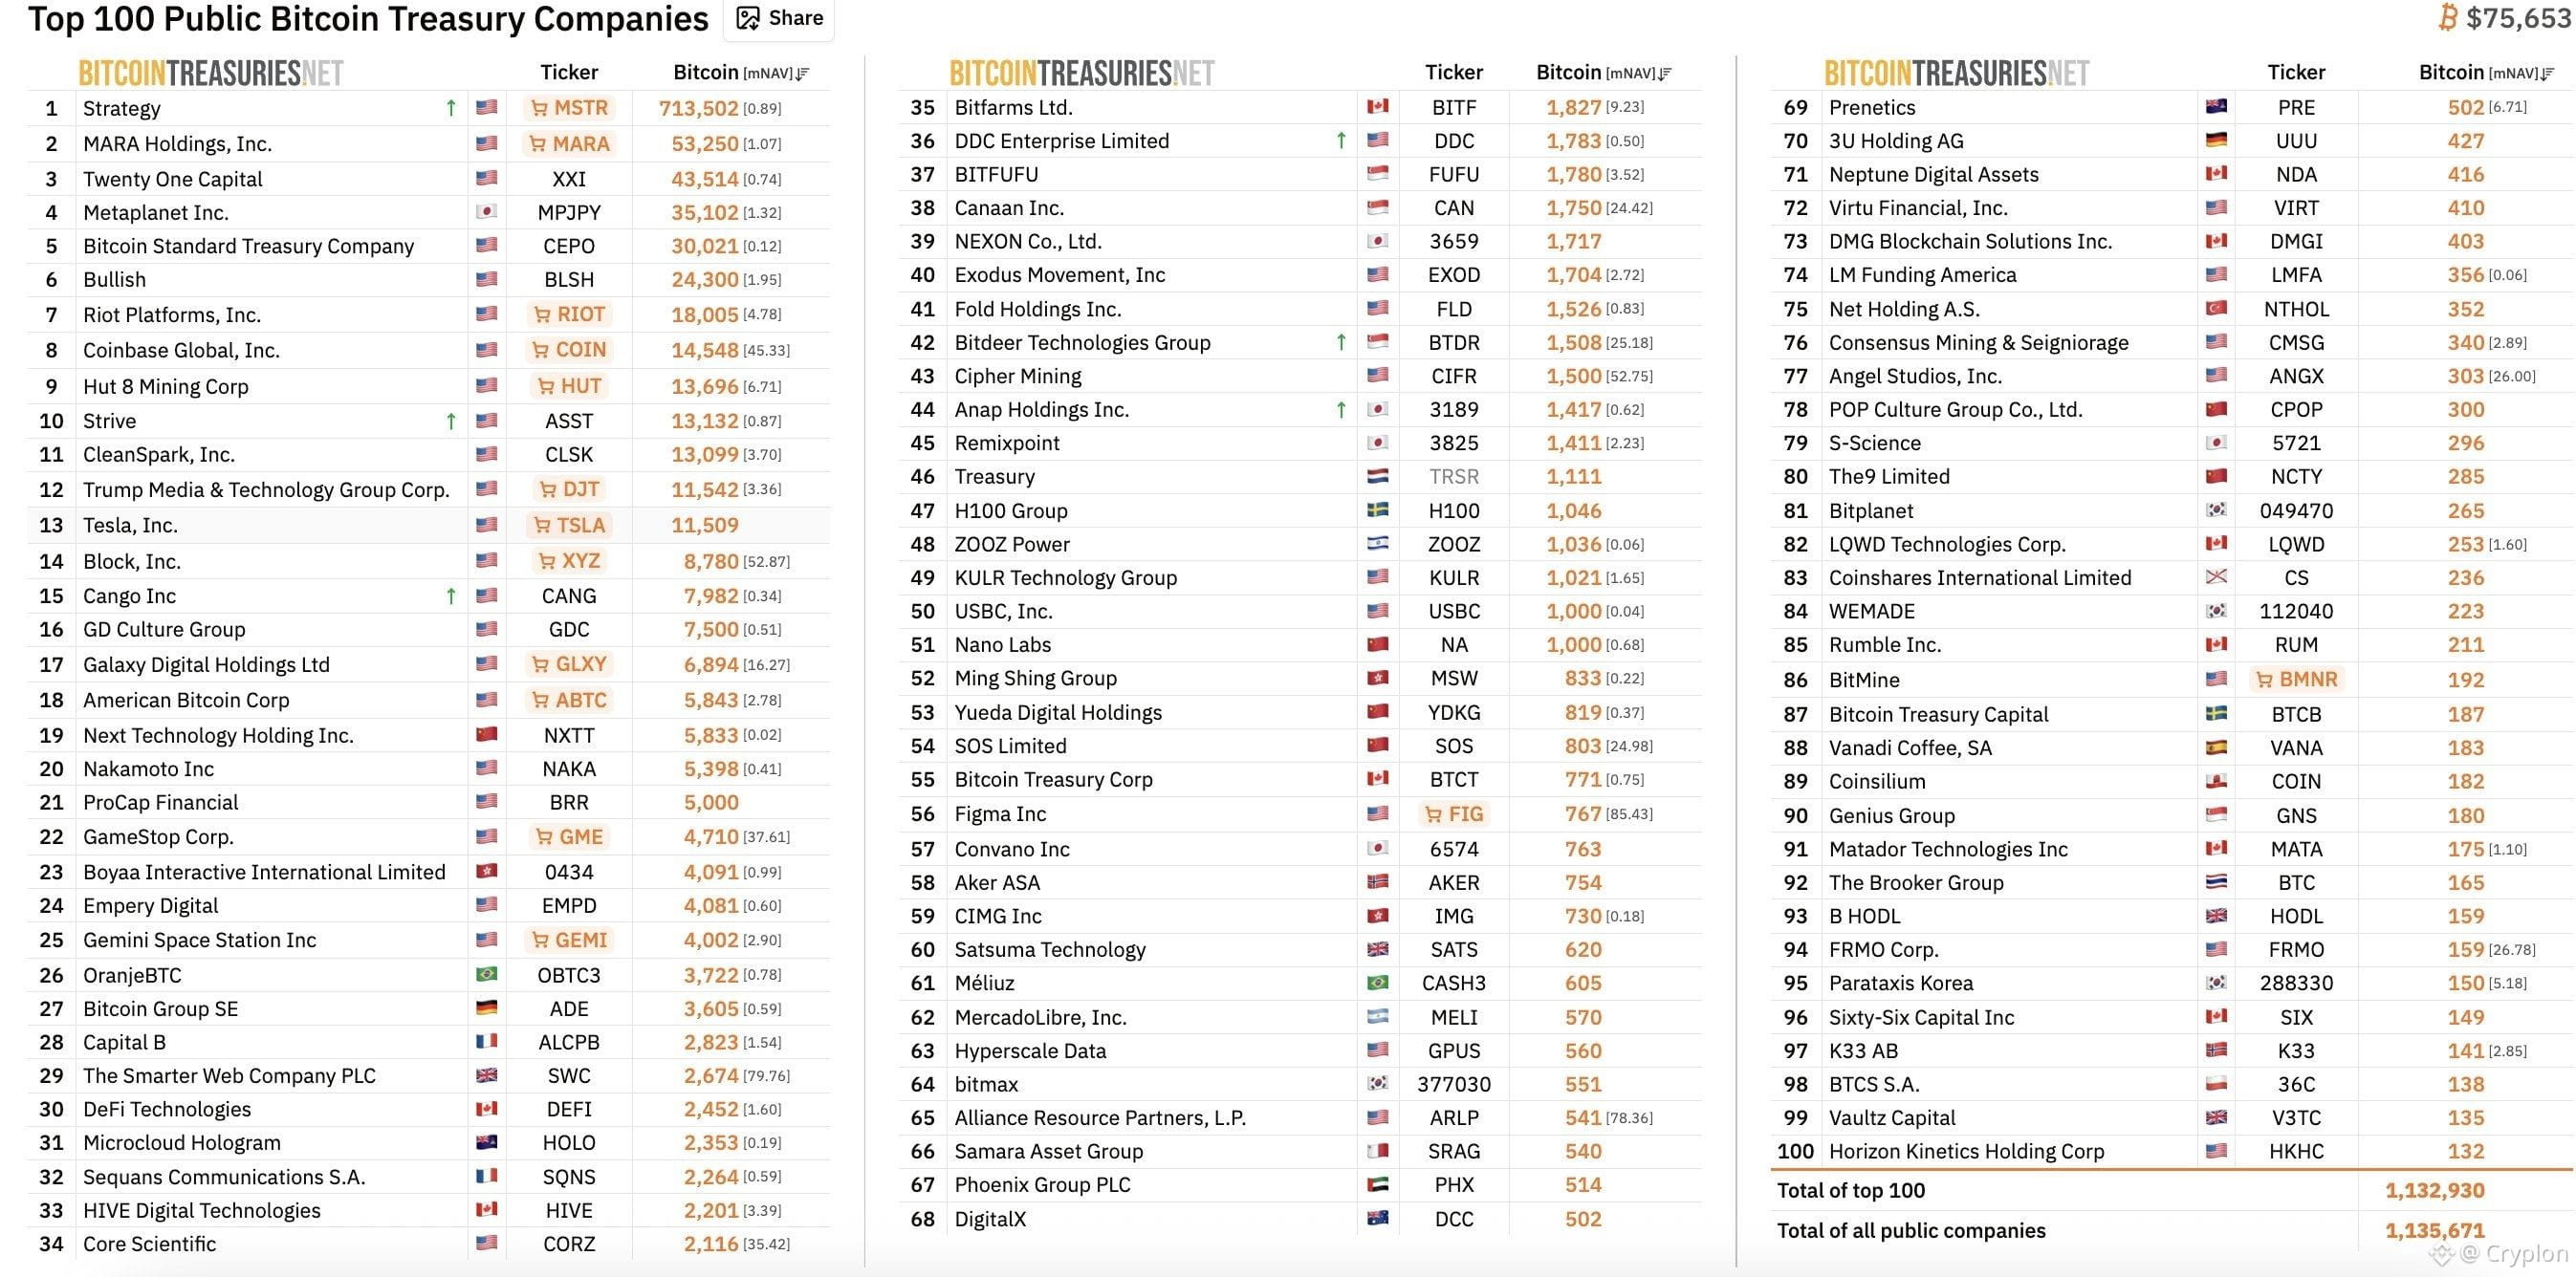Click the Ticker column header above MSTR
The height and width of the screenshot is (1277, 2576).
coord(569,72)
